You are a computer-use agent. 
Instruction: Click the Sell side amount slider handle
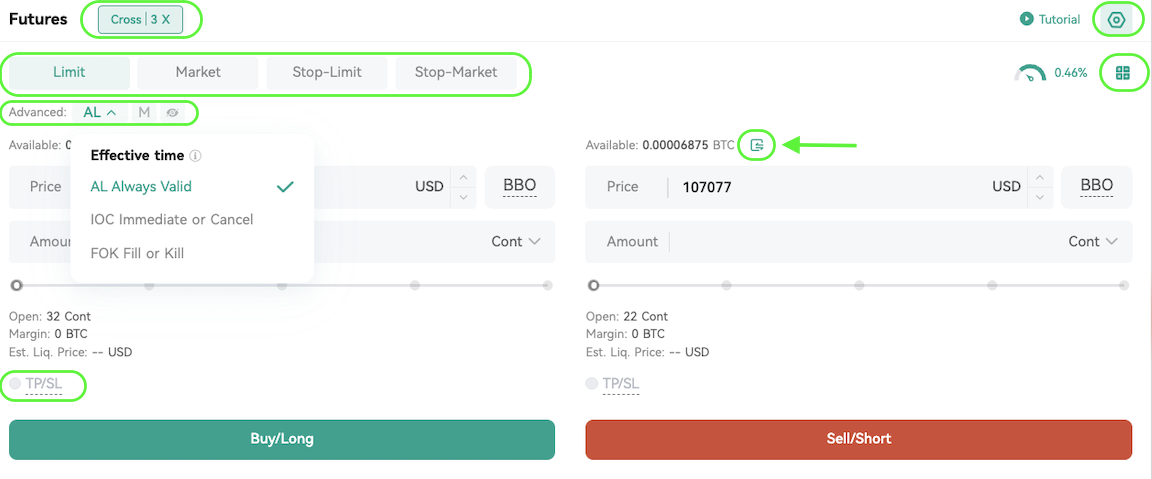coord(594,285)
